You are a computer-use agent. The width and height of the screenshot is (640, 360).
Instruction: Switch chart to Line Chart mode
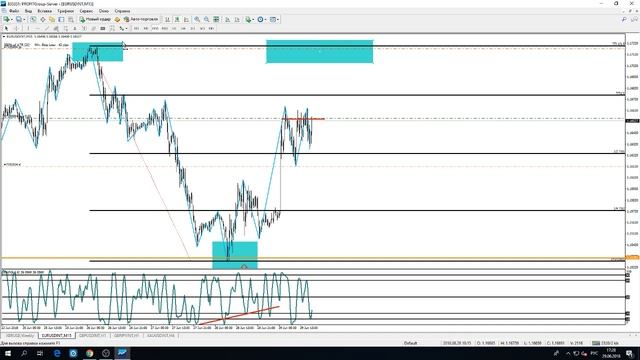(x=186, y=19)
